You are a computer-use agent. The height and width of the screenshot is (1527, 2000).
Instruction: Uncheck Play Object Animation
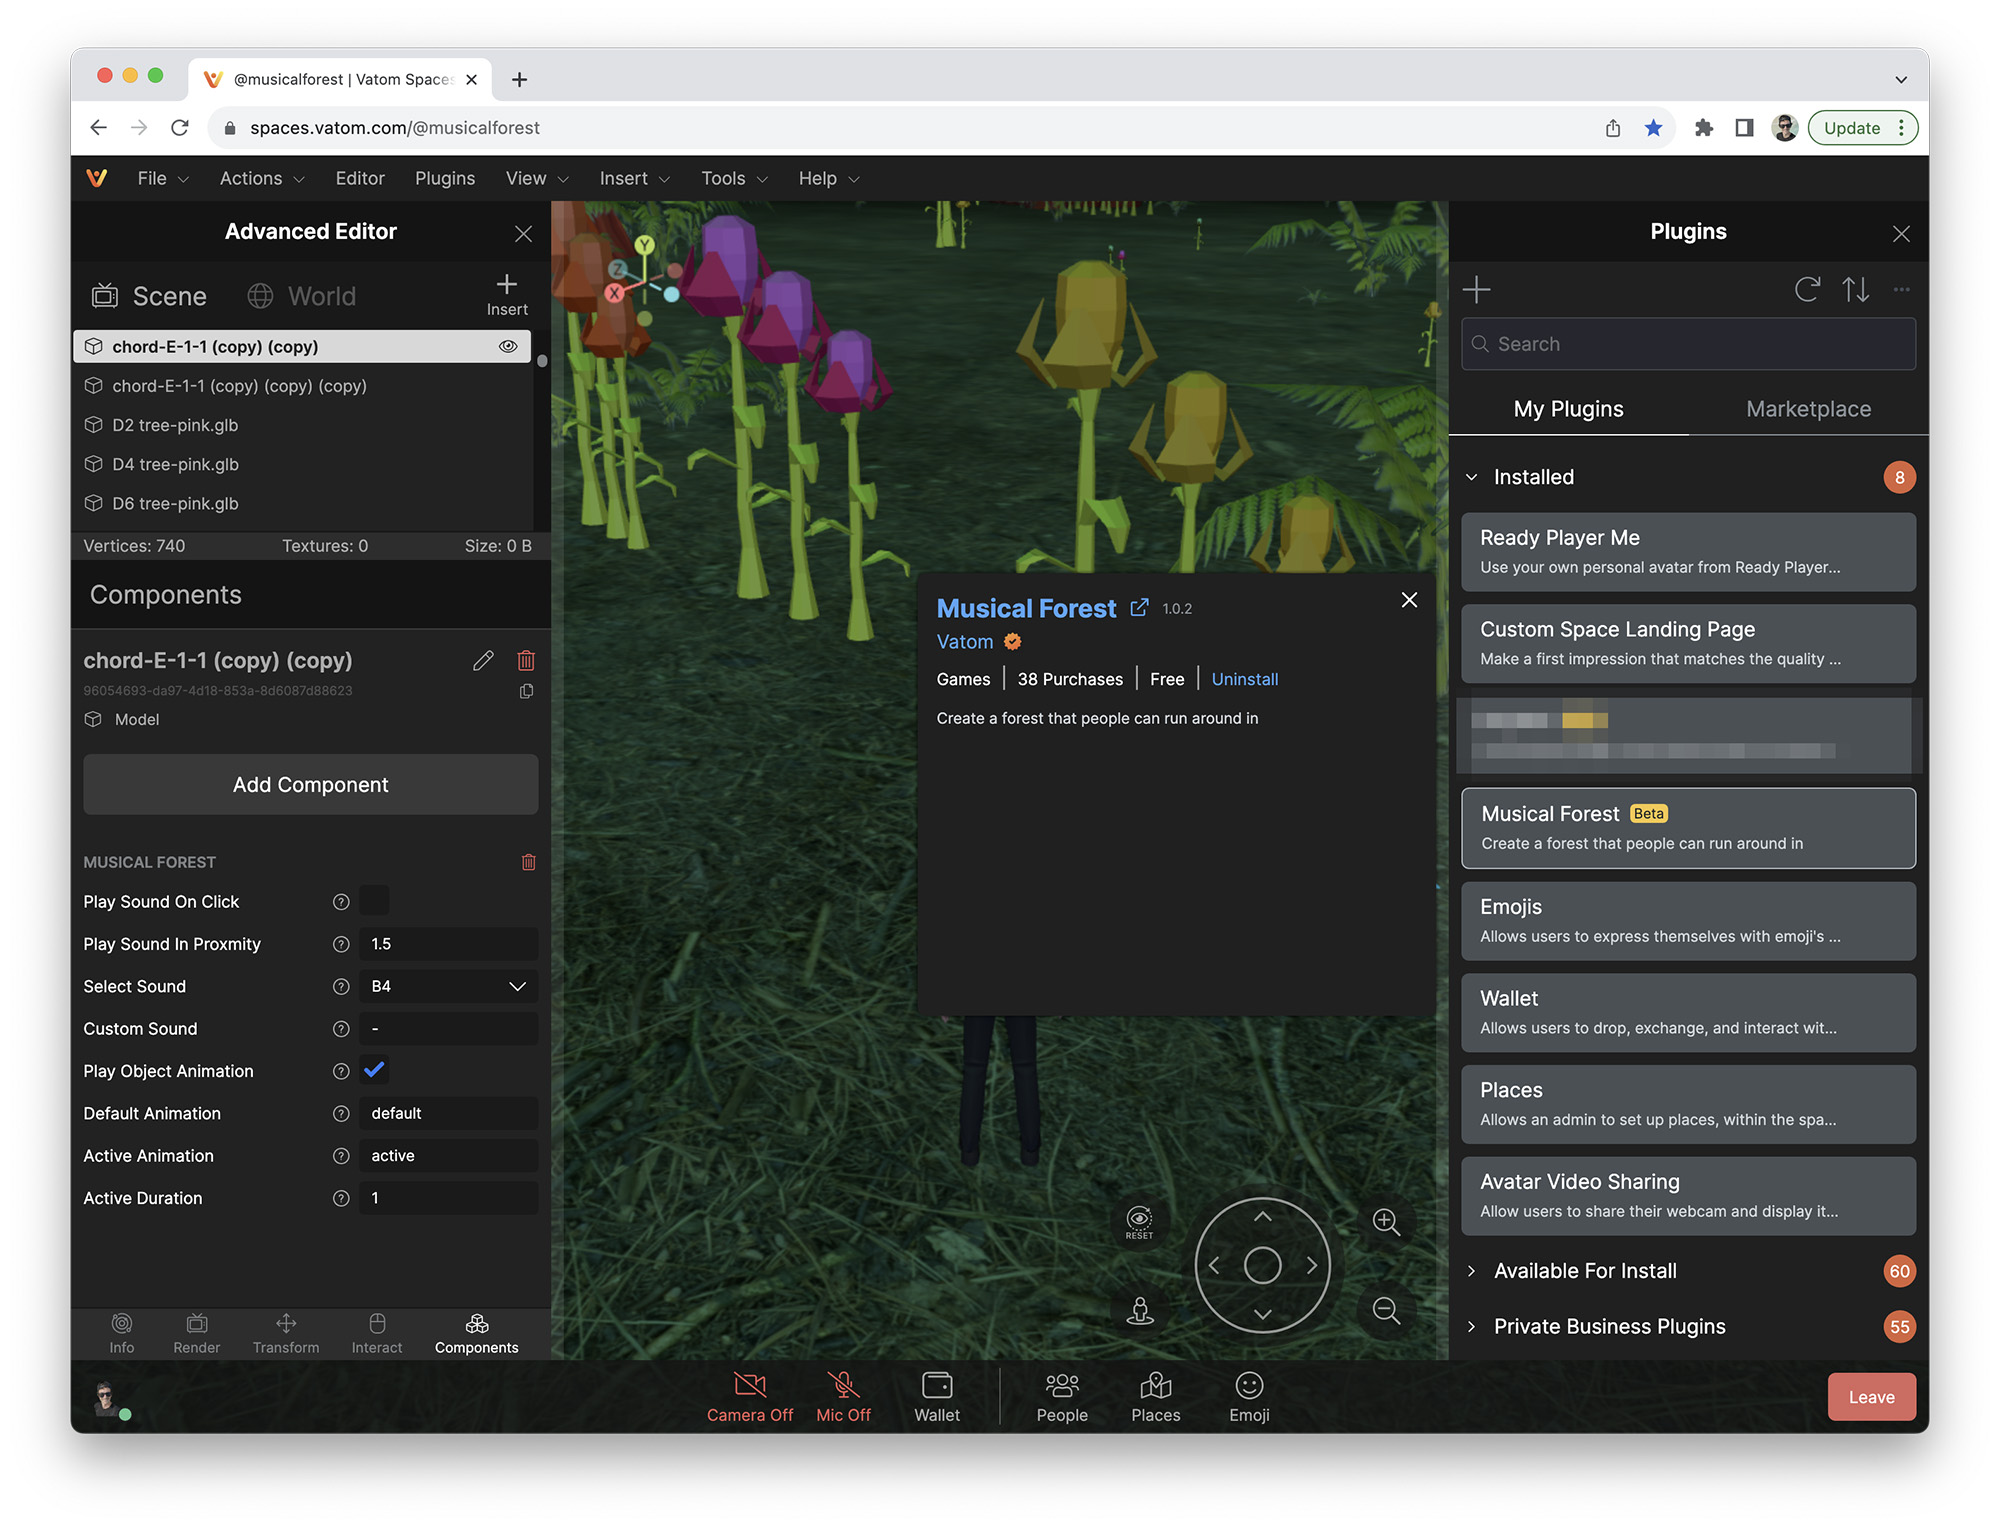click(375, 1071)
